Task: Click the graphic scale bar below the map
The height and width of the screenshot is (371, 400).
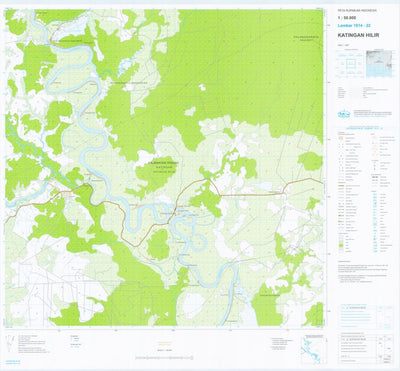Action: coord(165,358)
